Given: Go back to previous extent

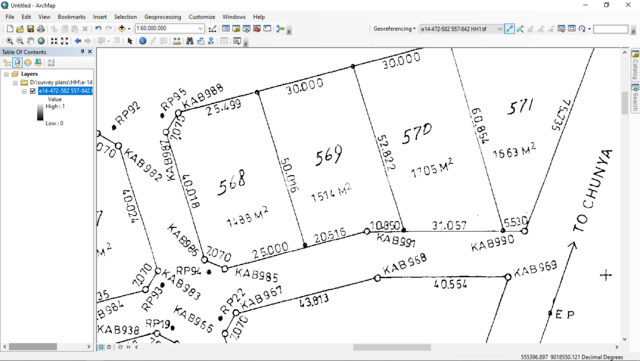Looking at the screenshot, I should [78, 41].
